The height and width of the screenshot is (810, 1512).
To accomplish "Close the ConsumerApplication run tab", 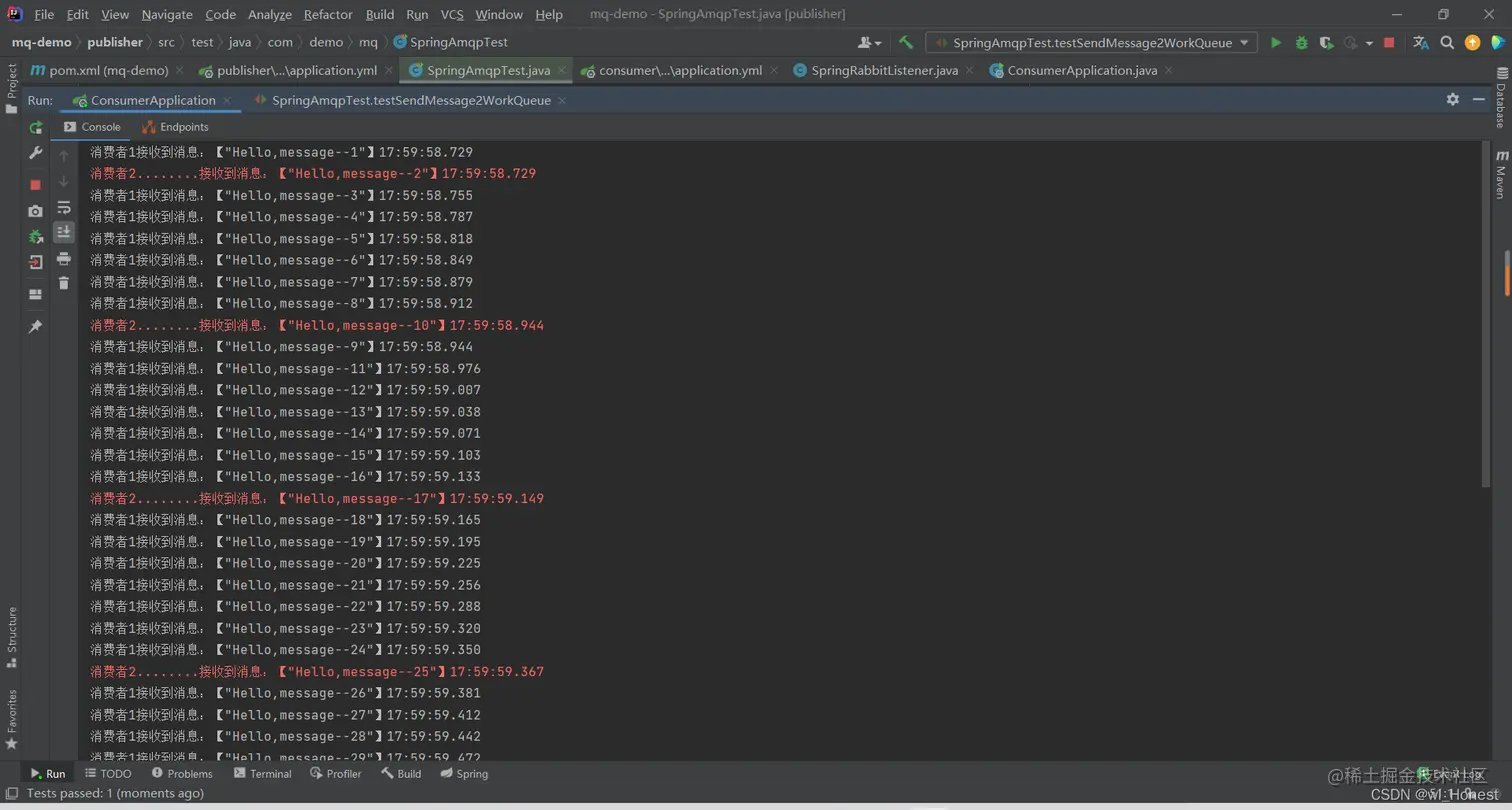I will (227, 100).
